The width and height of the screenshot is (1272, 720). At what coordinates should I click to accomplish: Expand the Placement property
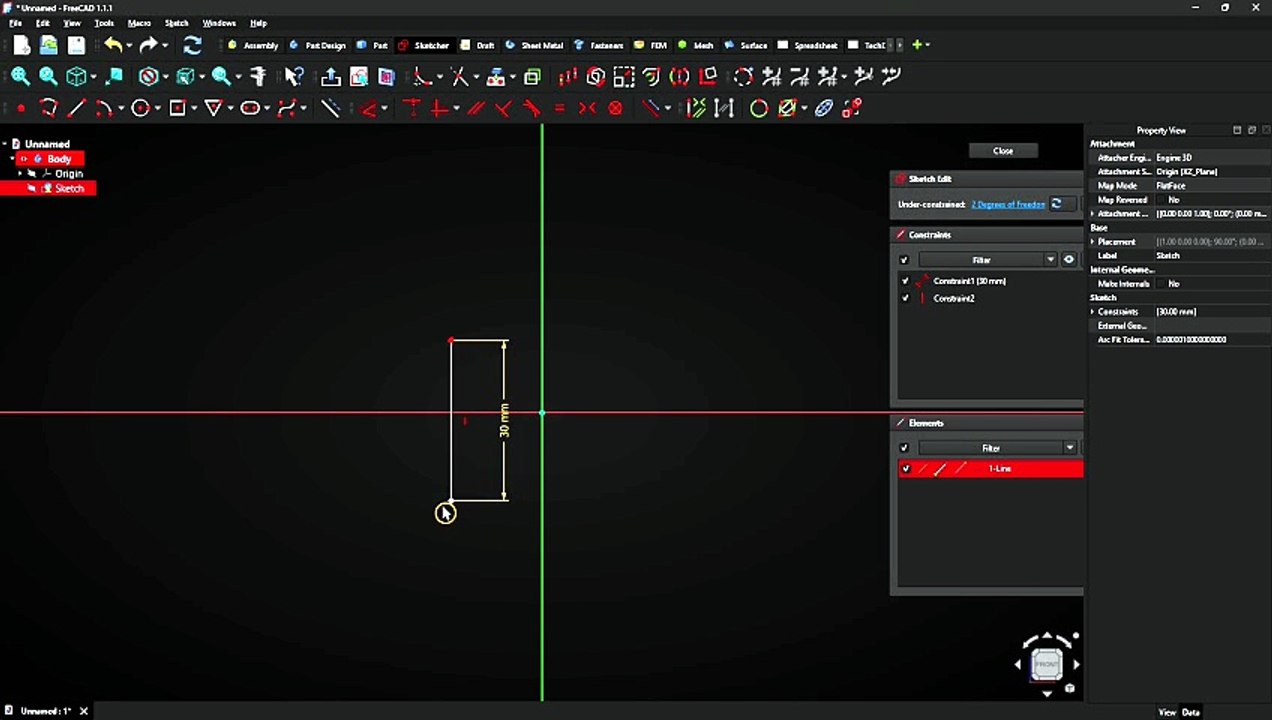(x=1092, y=242)
